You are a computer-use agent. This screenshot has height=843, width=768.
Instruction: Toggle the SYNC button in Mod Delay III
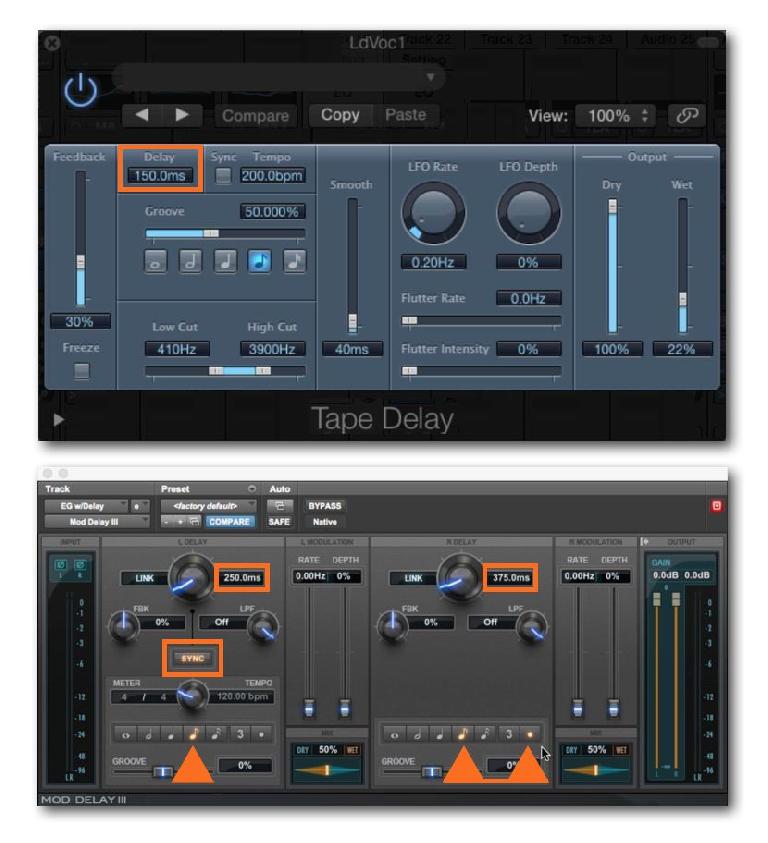193,658
